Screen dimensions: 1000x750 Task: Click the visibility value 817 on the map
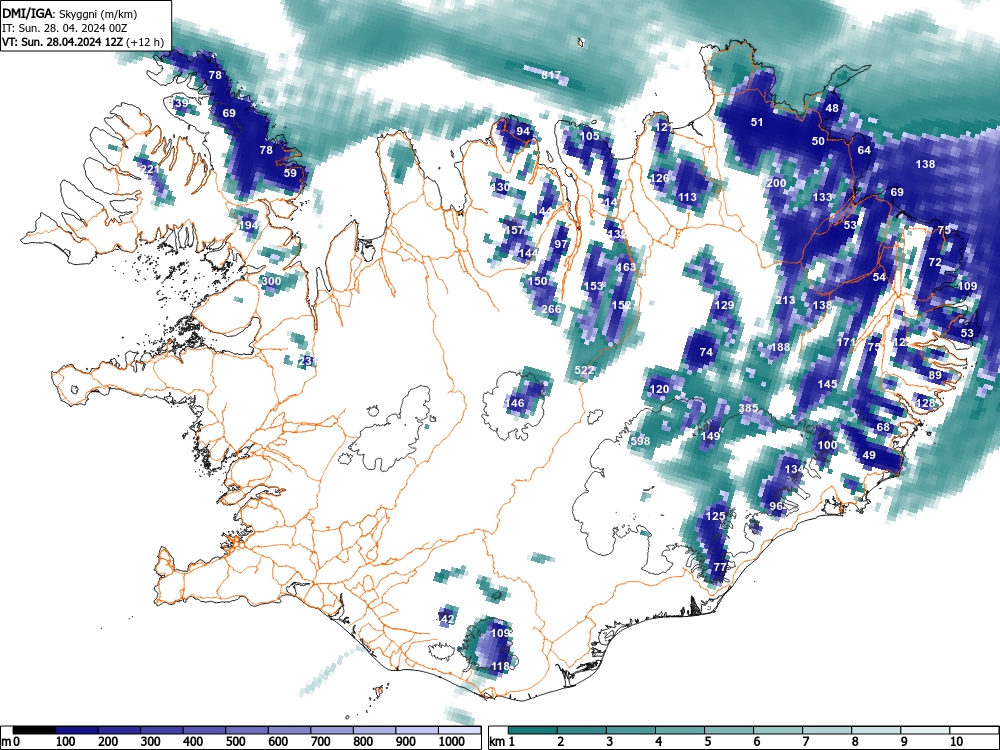click(551, 75)
